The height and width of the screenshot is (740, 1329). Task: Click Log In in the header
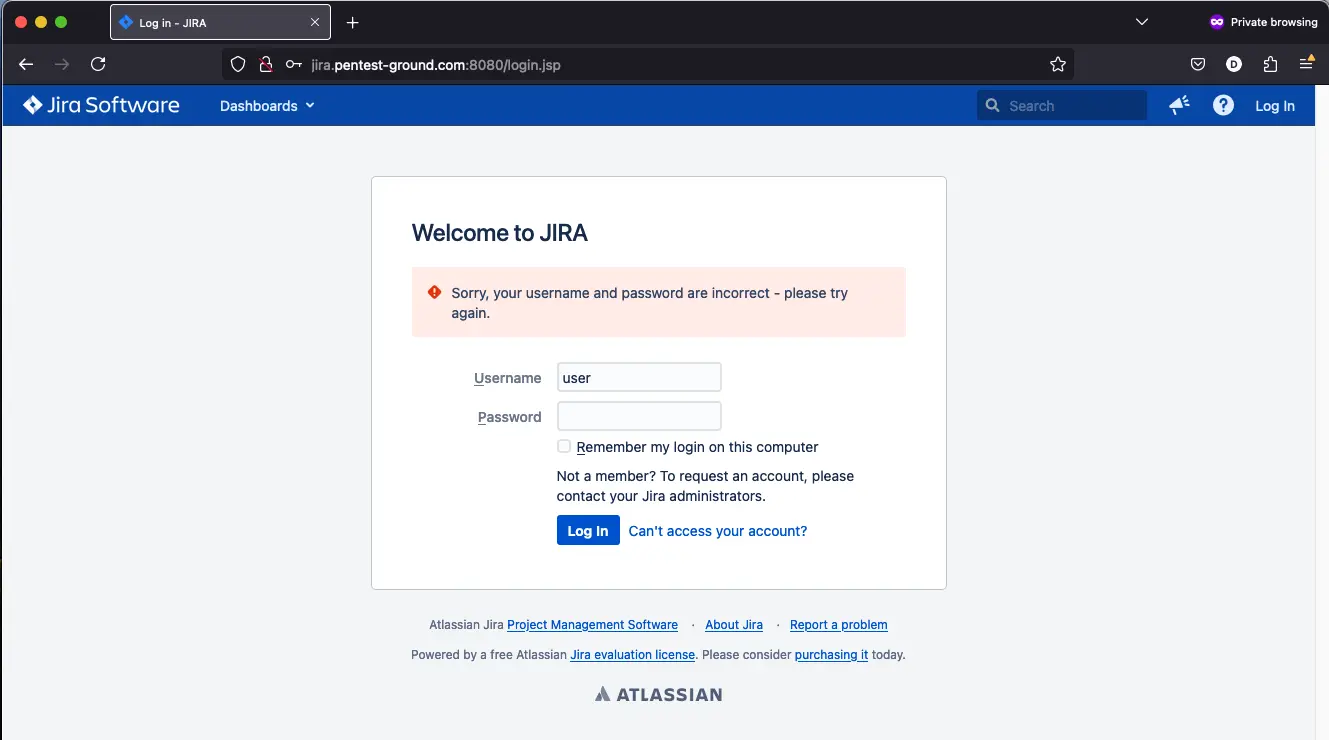[x=1275, y=106]
